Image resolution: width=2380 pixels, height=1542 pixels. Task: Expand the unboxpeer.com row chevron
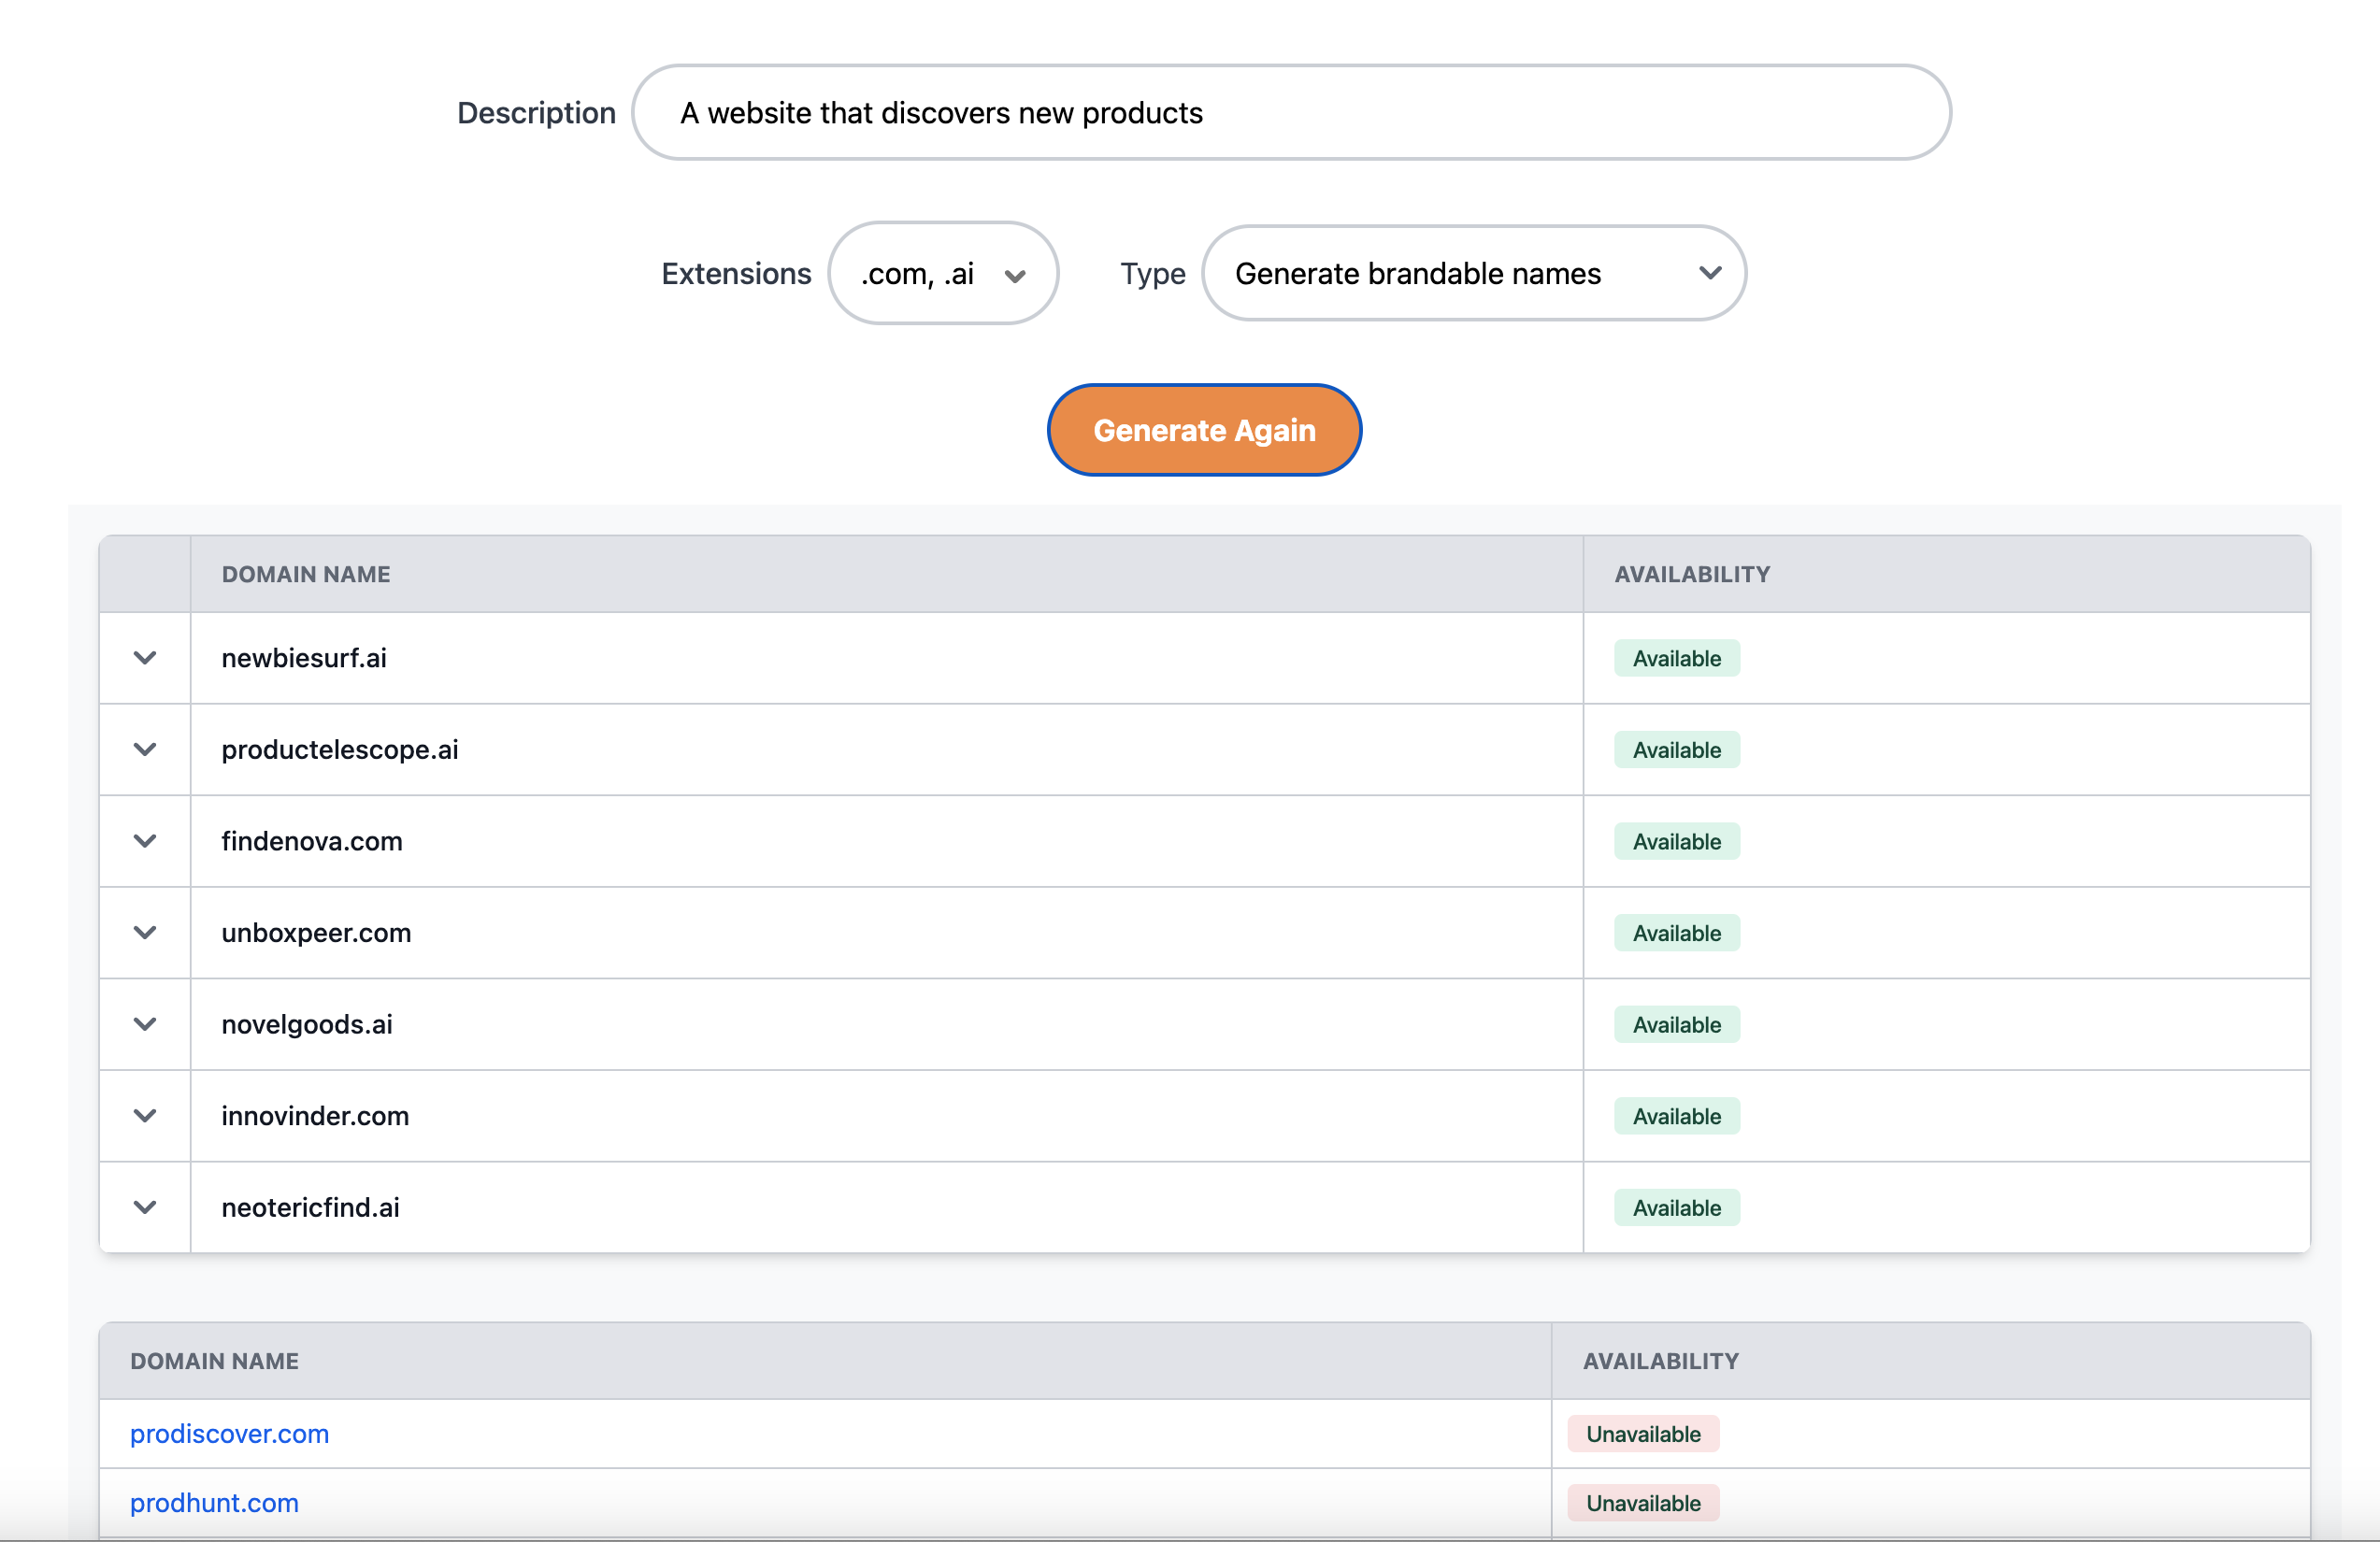point(145,933)
